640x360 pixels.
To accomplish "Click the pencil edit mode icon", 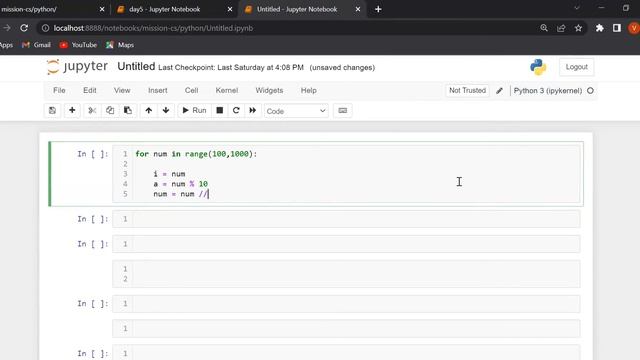I will (x=499, y=91).
